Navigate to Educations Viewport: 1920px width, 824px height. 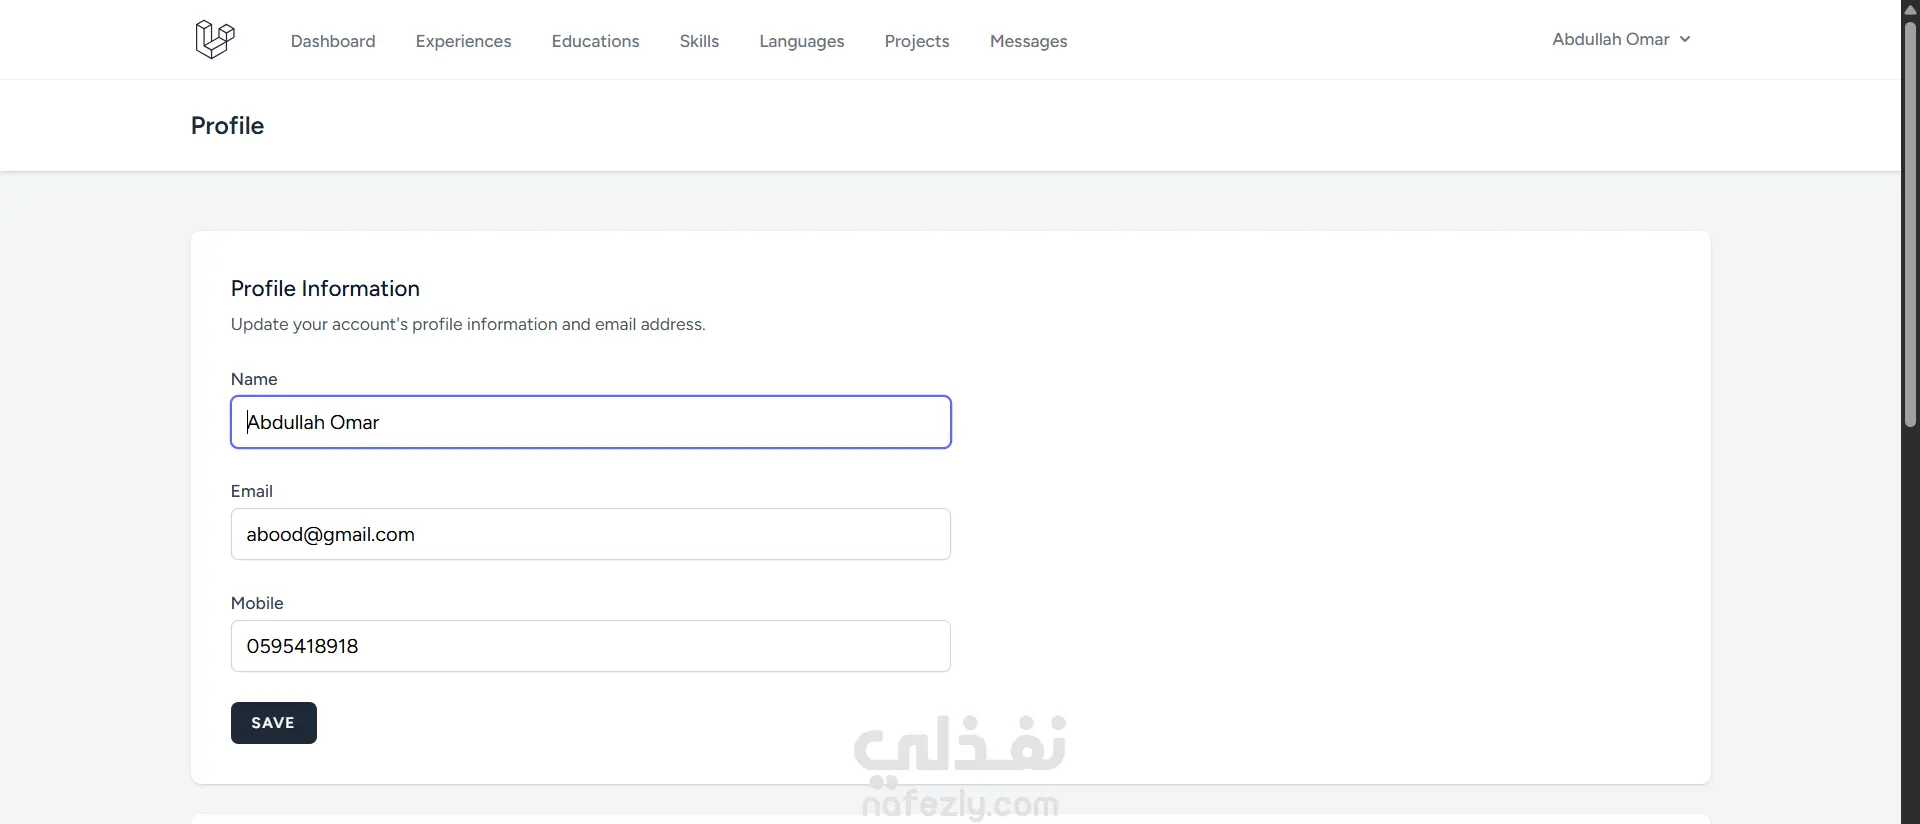click(x=595, y=41)
